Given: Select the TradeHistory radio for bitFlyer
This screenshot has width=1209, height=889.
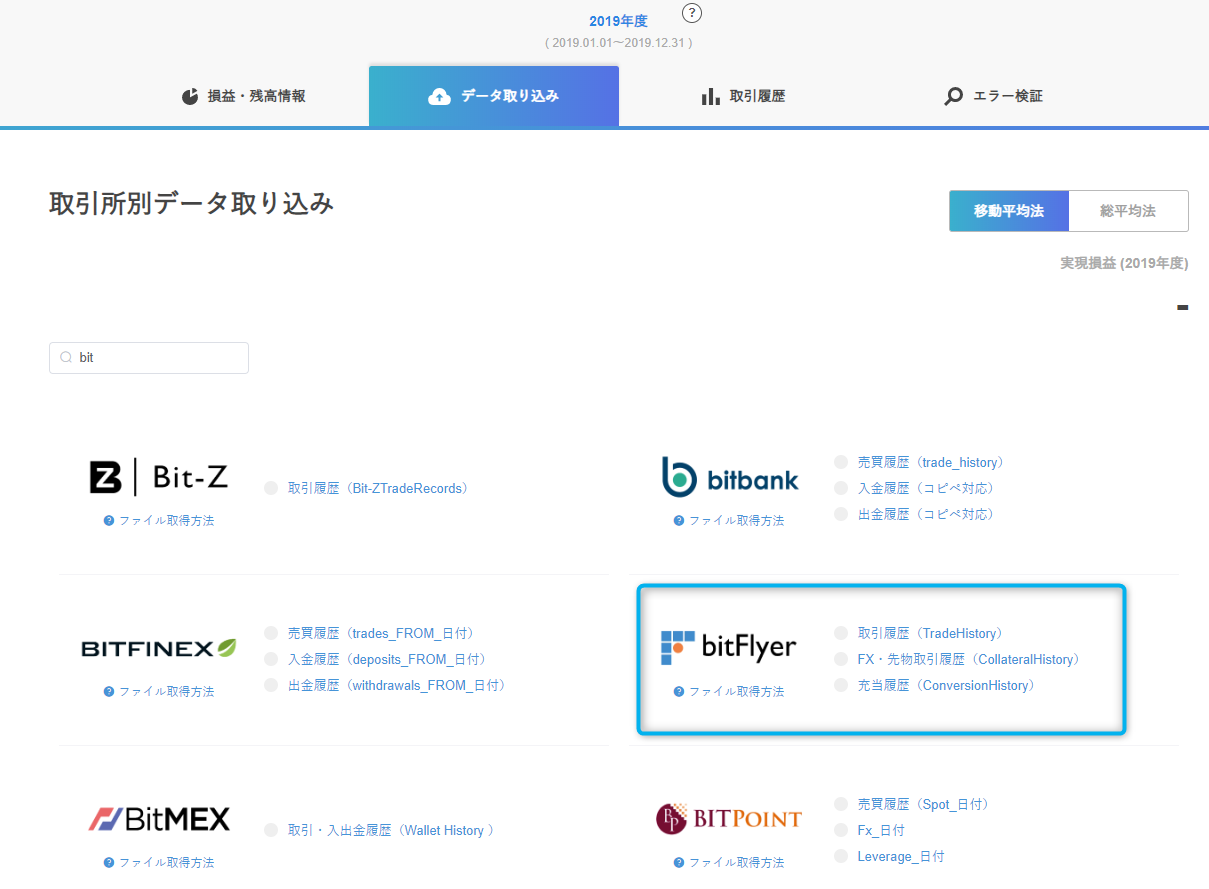Looking at the screenshot, I should coord(839,633).
